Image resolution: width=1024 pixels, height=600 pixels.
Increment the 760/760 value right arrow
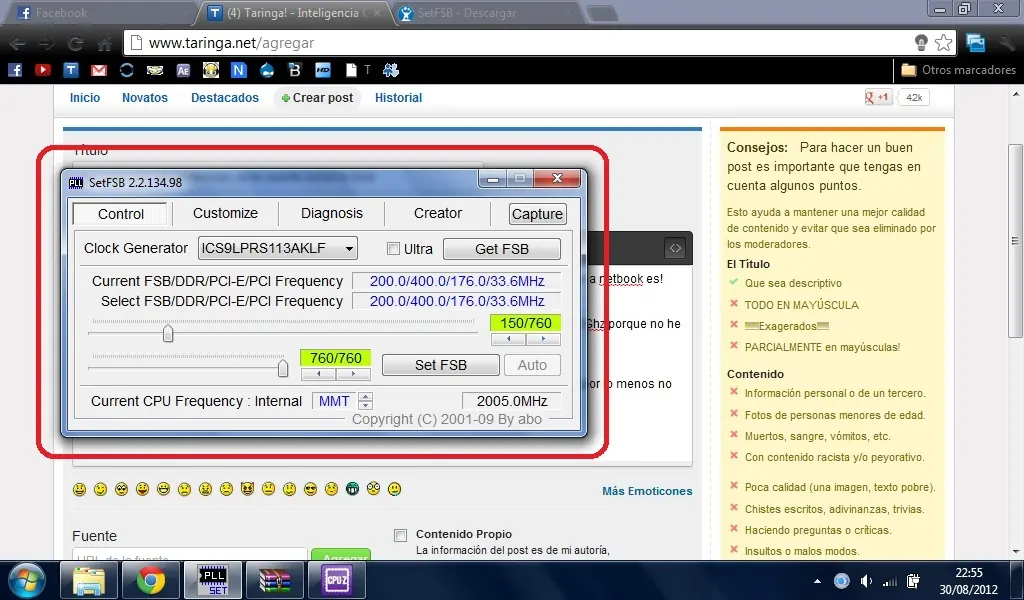pyautogui.click(x=353, y=374)
